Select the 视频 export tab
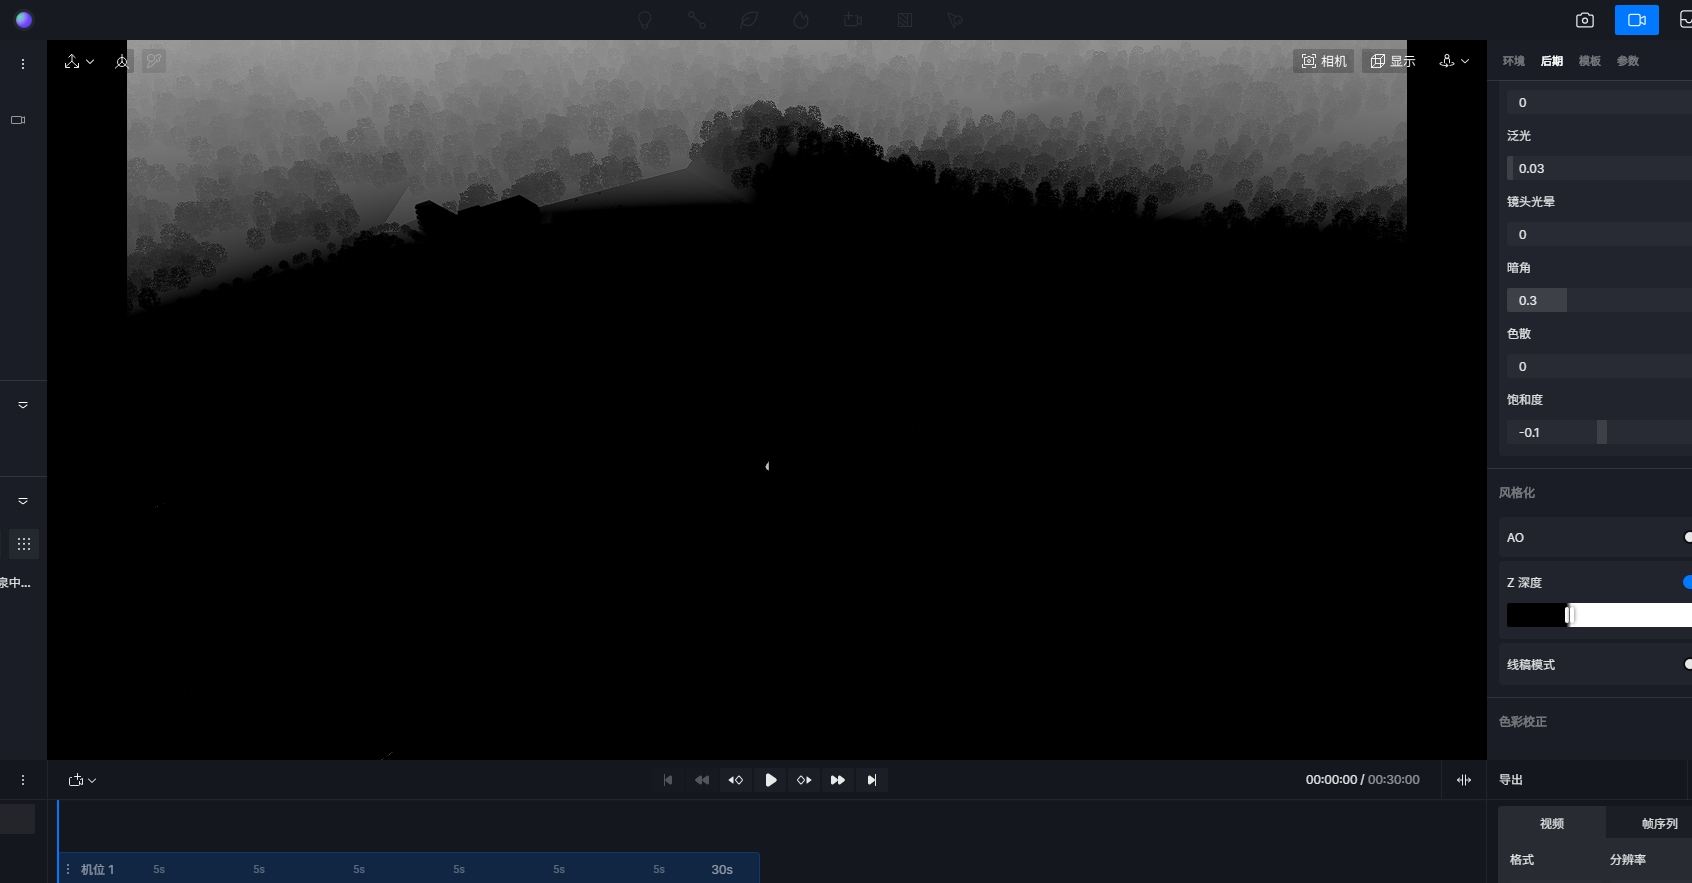1692x883 pixels. click(x=1552, y=823)
